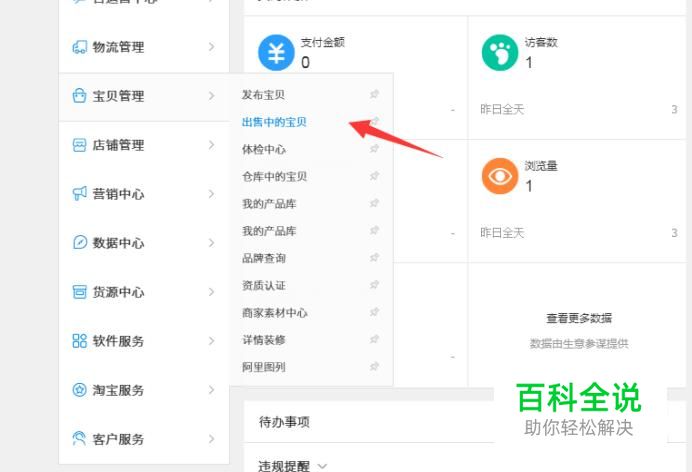This screenshot has height=472, width=692.
Task: Click the 数据中心 compass icon
Action: tap(79, 243)
